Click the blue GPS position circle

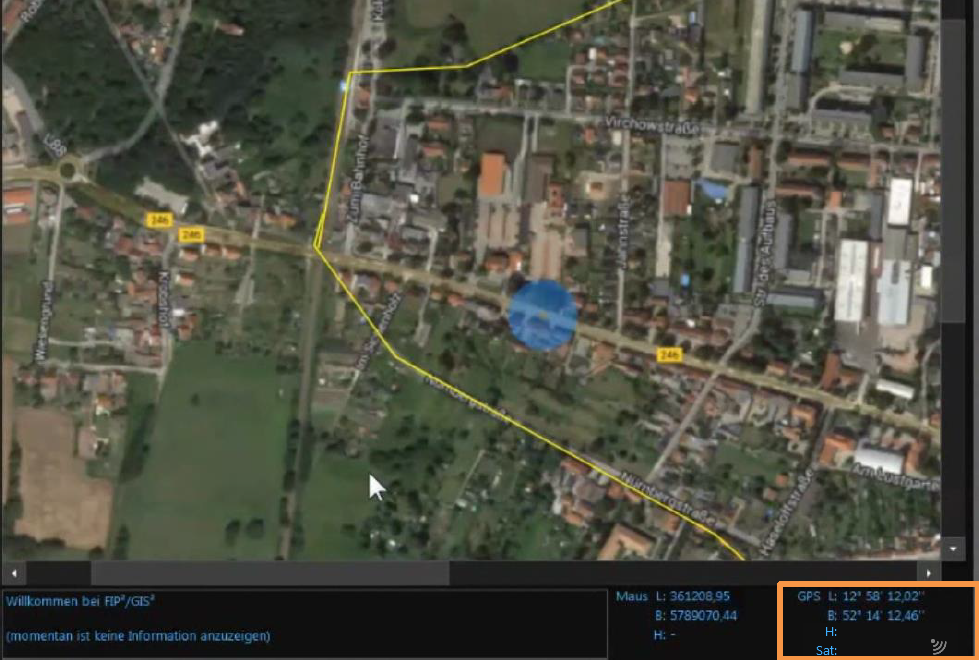542,316
